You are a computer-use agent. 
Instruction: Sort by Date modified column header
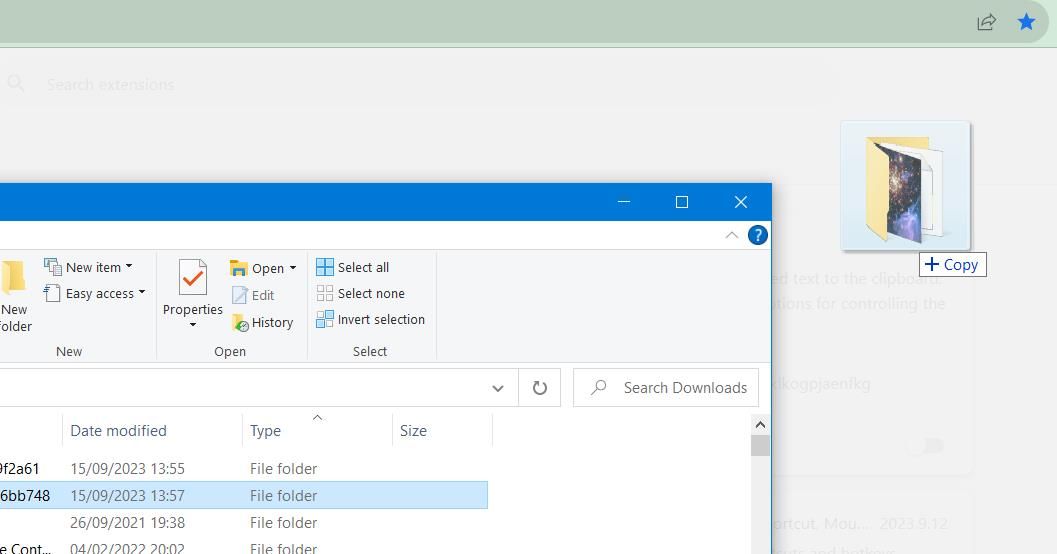[118, 431]
